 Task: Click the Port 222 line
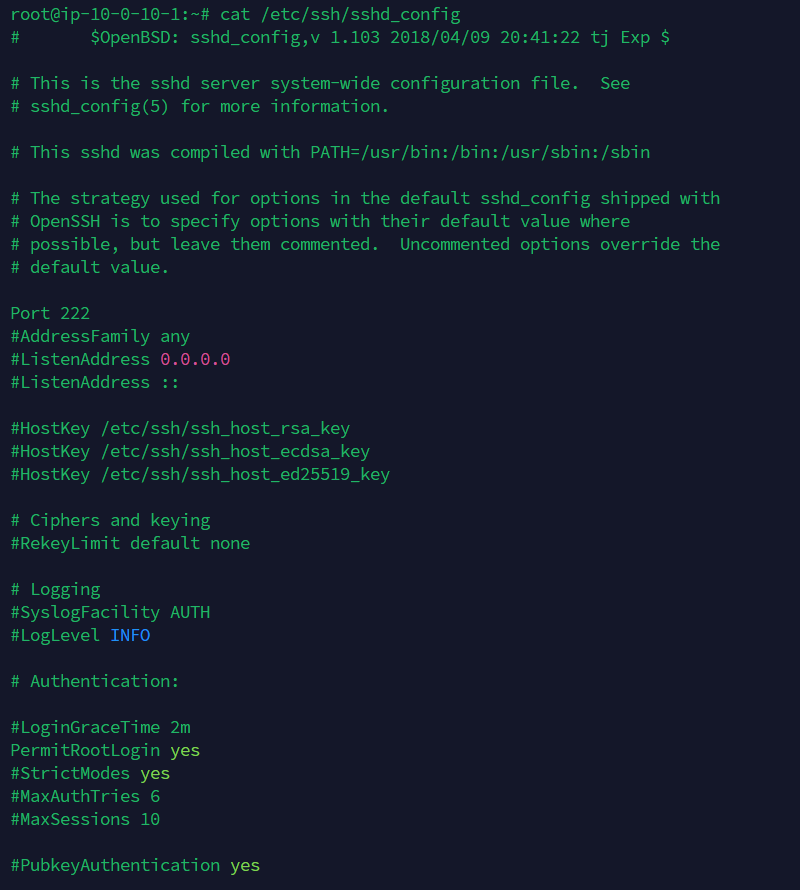[x=50, y=313]
